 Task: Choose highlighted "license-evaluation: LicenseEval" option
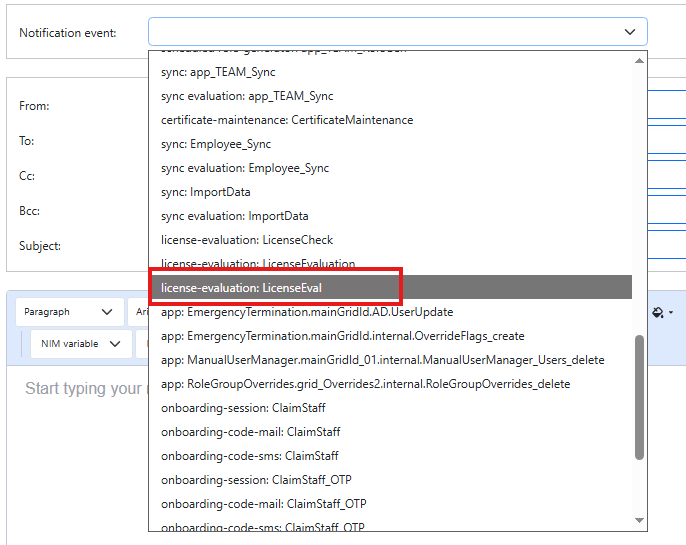point(390,287)
